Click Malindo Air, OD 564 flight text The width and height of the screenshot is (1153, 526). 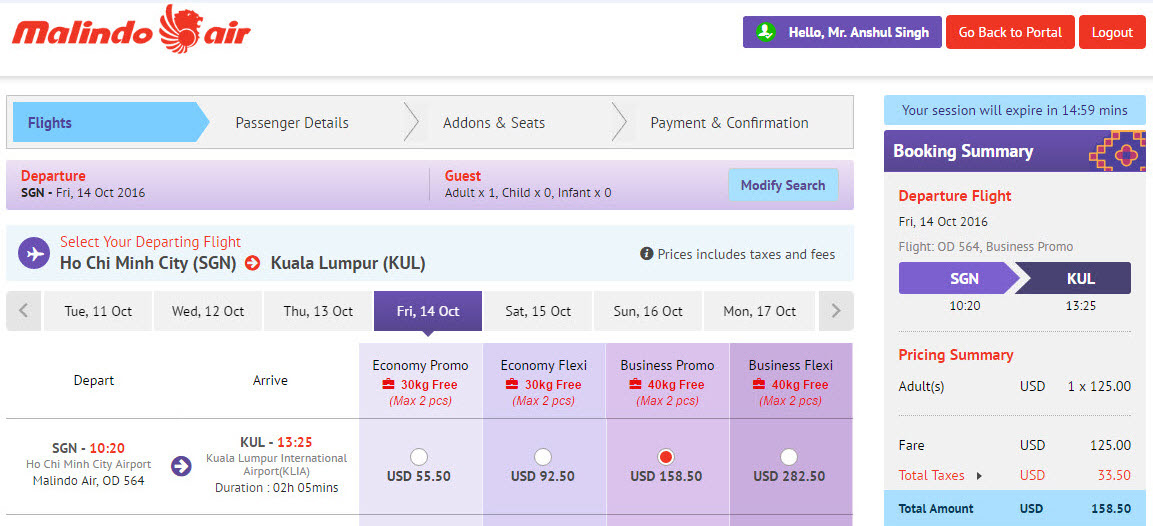coord(88,480)
